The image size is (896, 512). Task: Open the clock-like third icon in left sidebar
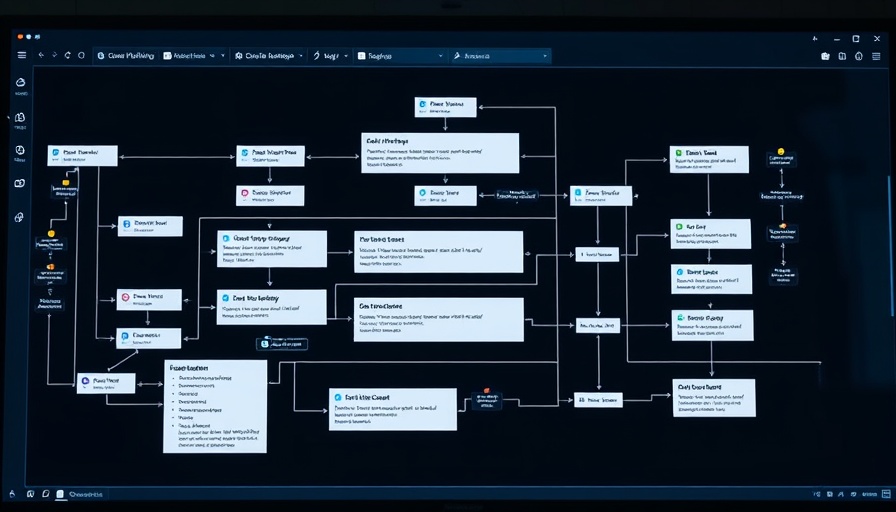(20, 151)
